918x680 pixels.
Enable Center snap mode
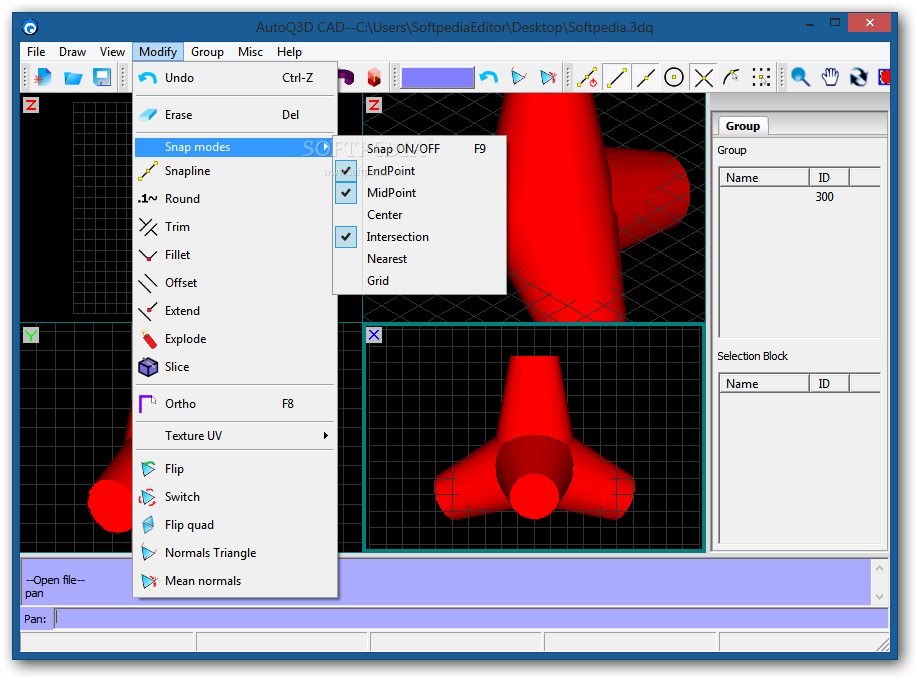point(419,215)
